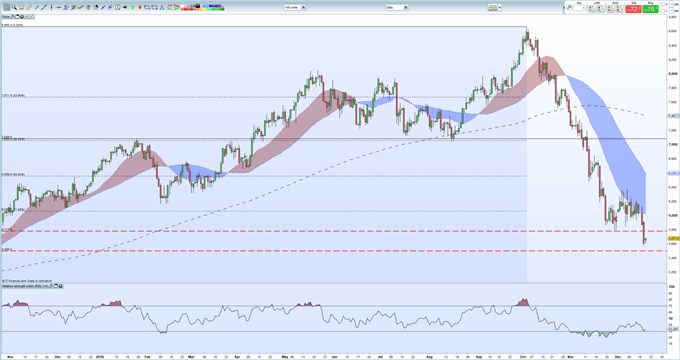Click the Qty input field
680x360 pixels.
(579, 8)
